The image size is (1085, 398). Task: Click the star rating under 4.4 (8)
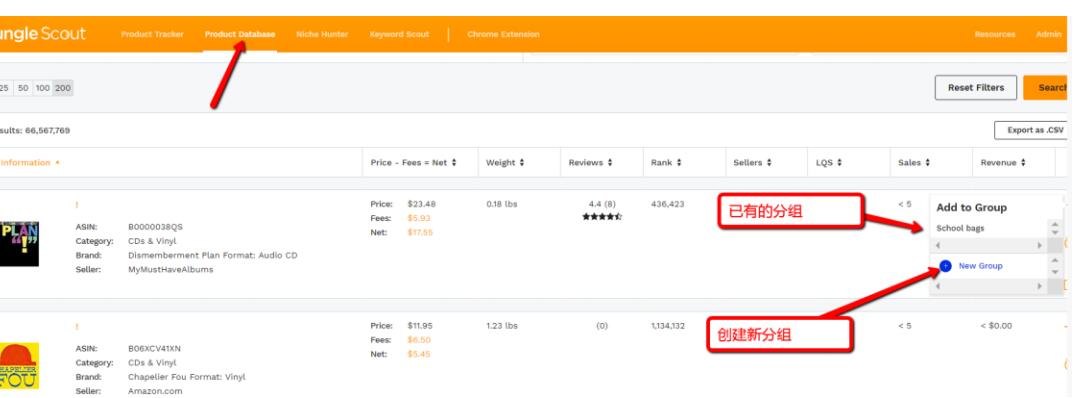[602, 217]
